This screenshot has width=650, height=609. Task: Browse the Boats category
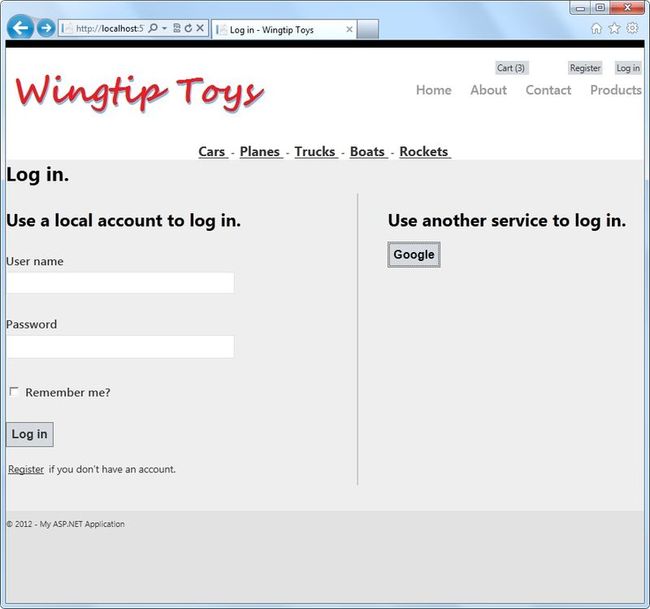368,152
